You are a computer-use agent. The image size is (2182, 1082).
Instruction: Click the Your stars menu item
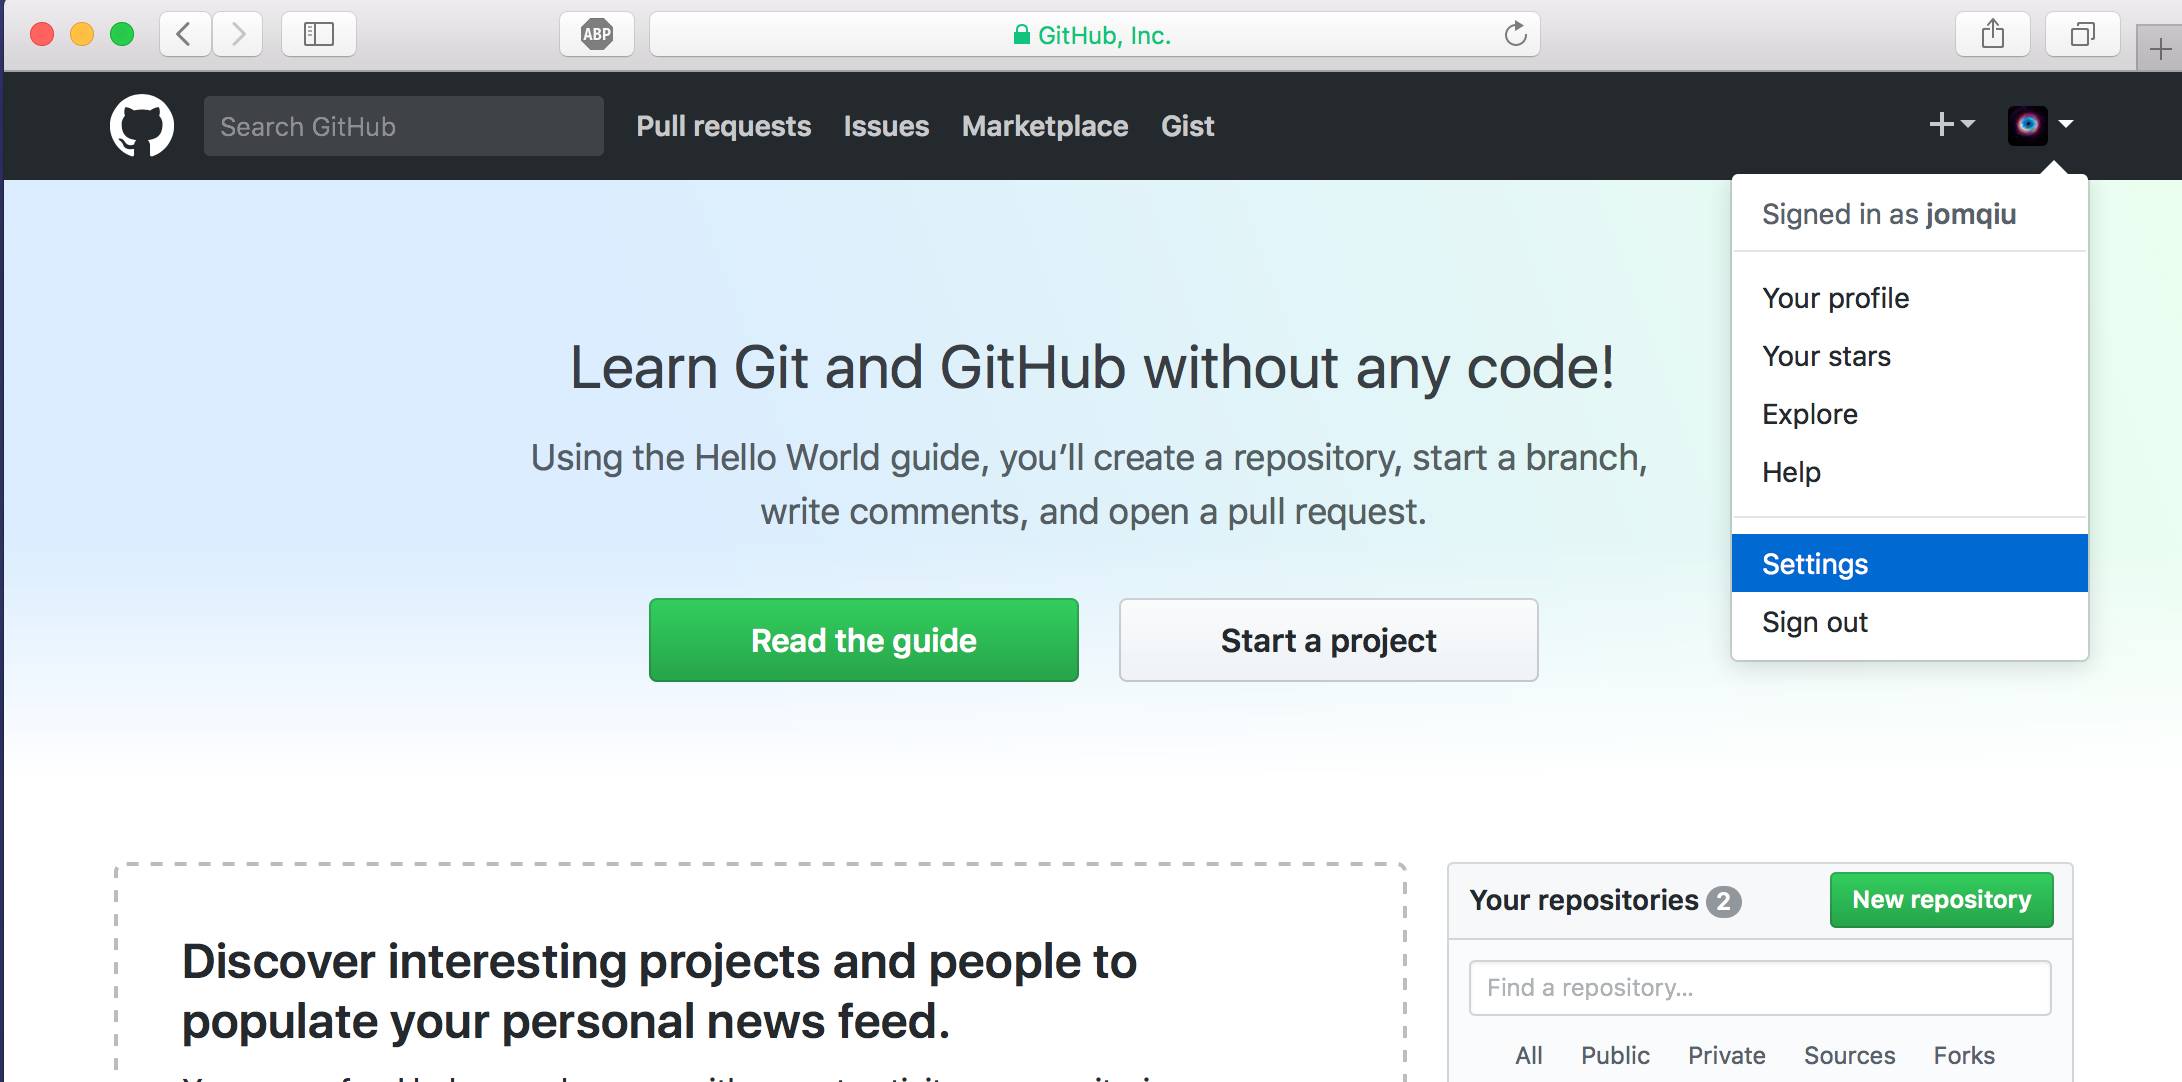[x=1827, y=356]
